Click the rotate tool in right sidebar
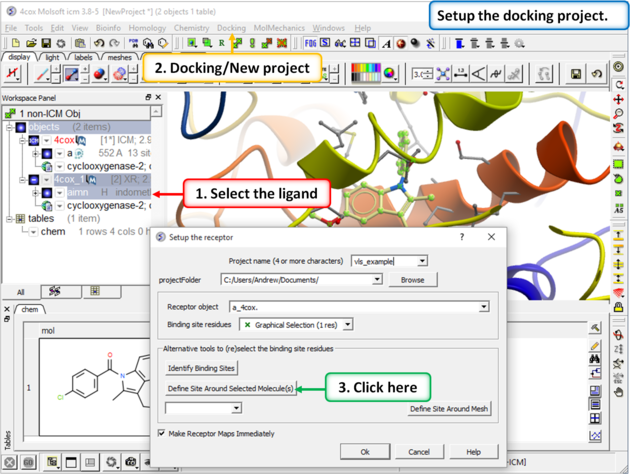630x474 pixels. (x=619, y=84)
